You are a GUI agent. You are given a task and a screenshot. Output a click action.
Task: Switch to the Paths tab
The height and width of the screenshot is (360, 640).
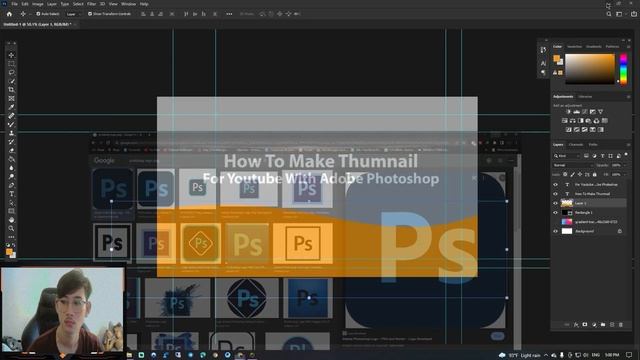tap(593, 144)
